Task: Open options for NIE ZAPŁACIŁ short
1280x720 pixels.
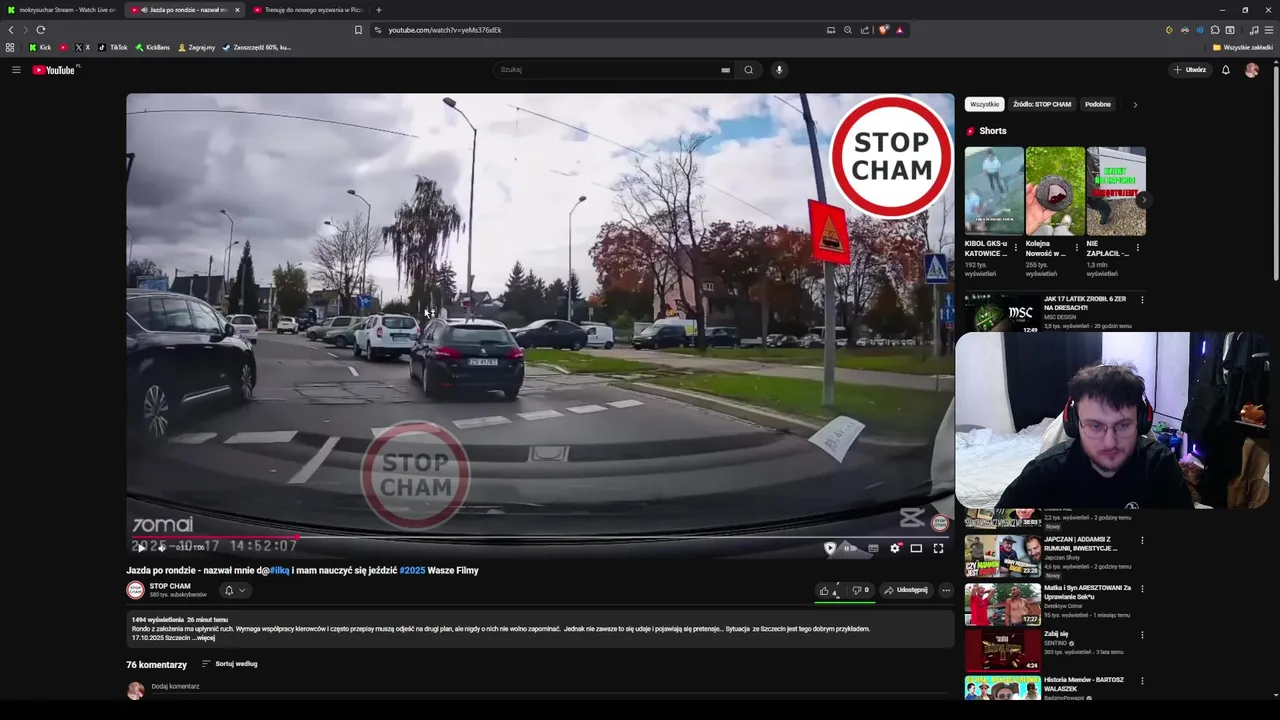Action: point(1137,247)
